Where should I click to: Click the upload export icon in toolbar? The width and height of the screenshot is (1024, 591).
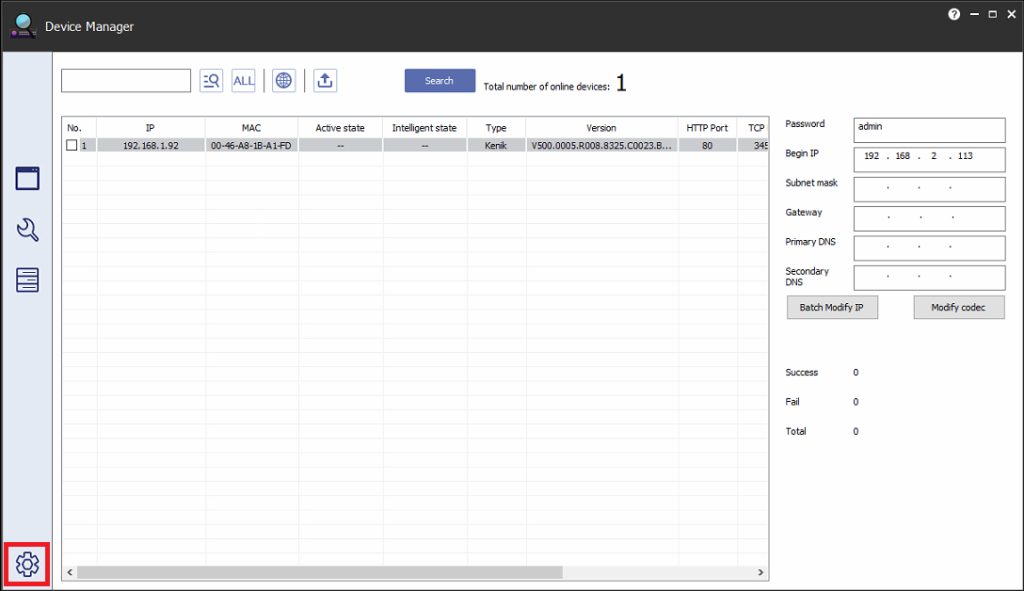(x=325, y=81)
